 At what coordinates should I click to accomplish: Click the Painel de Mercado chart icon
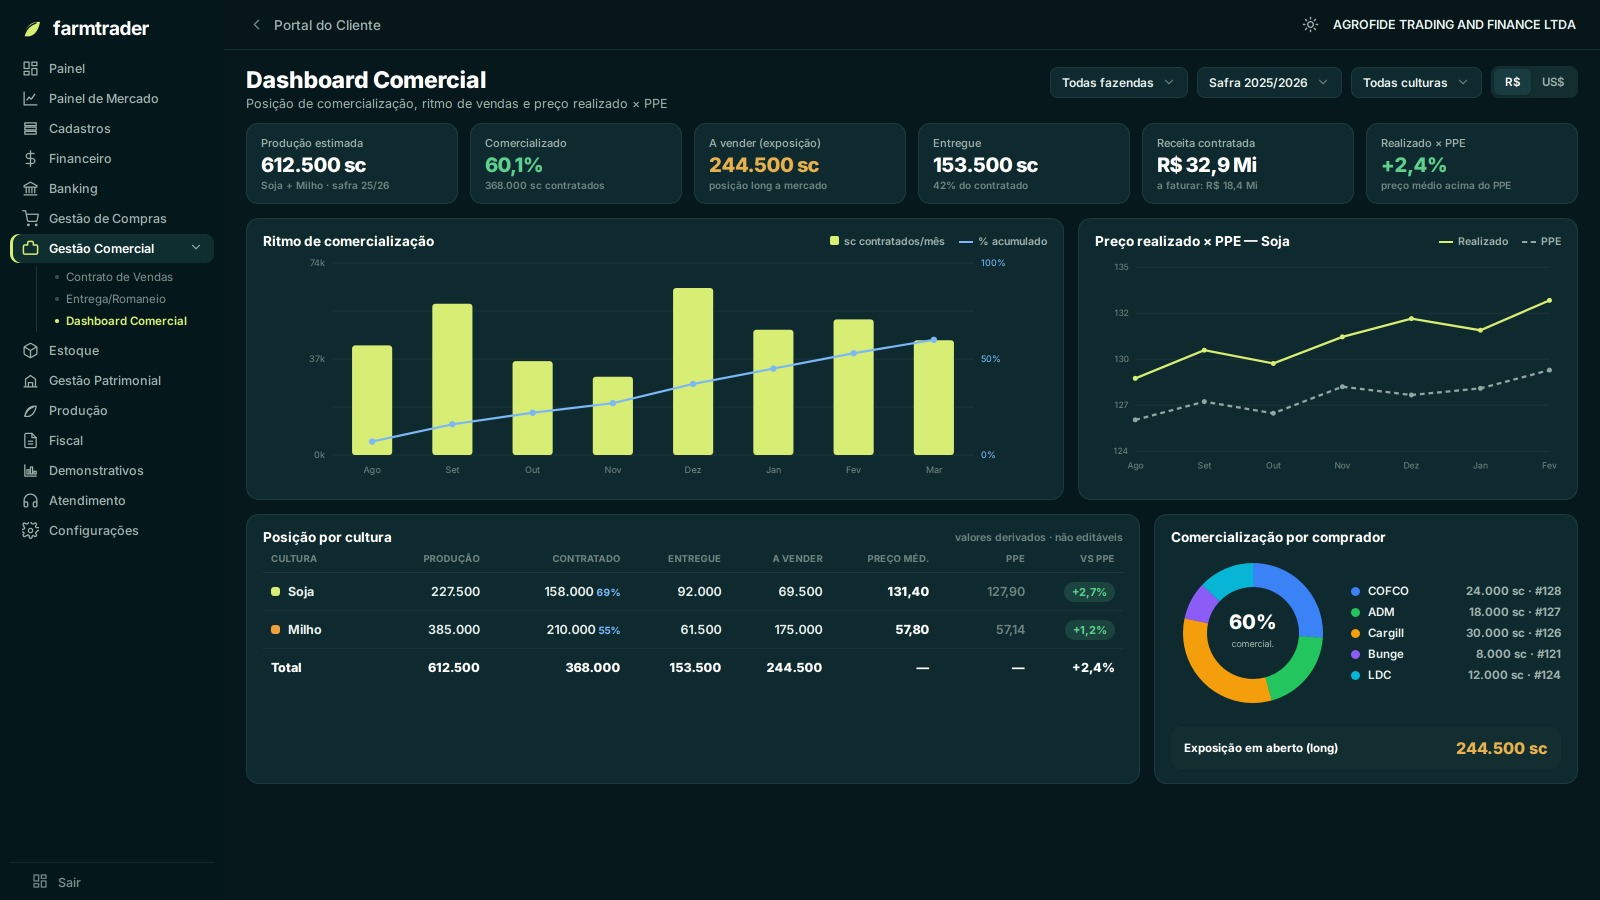30,99
